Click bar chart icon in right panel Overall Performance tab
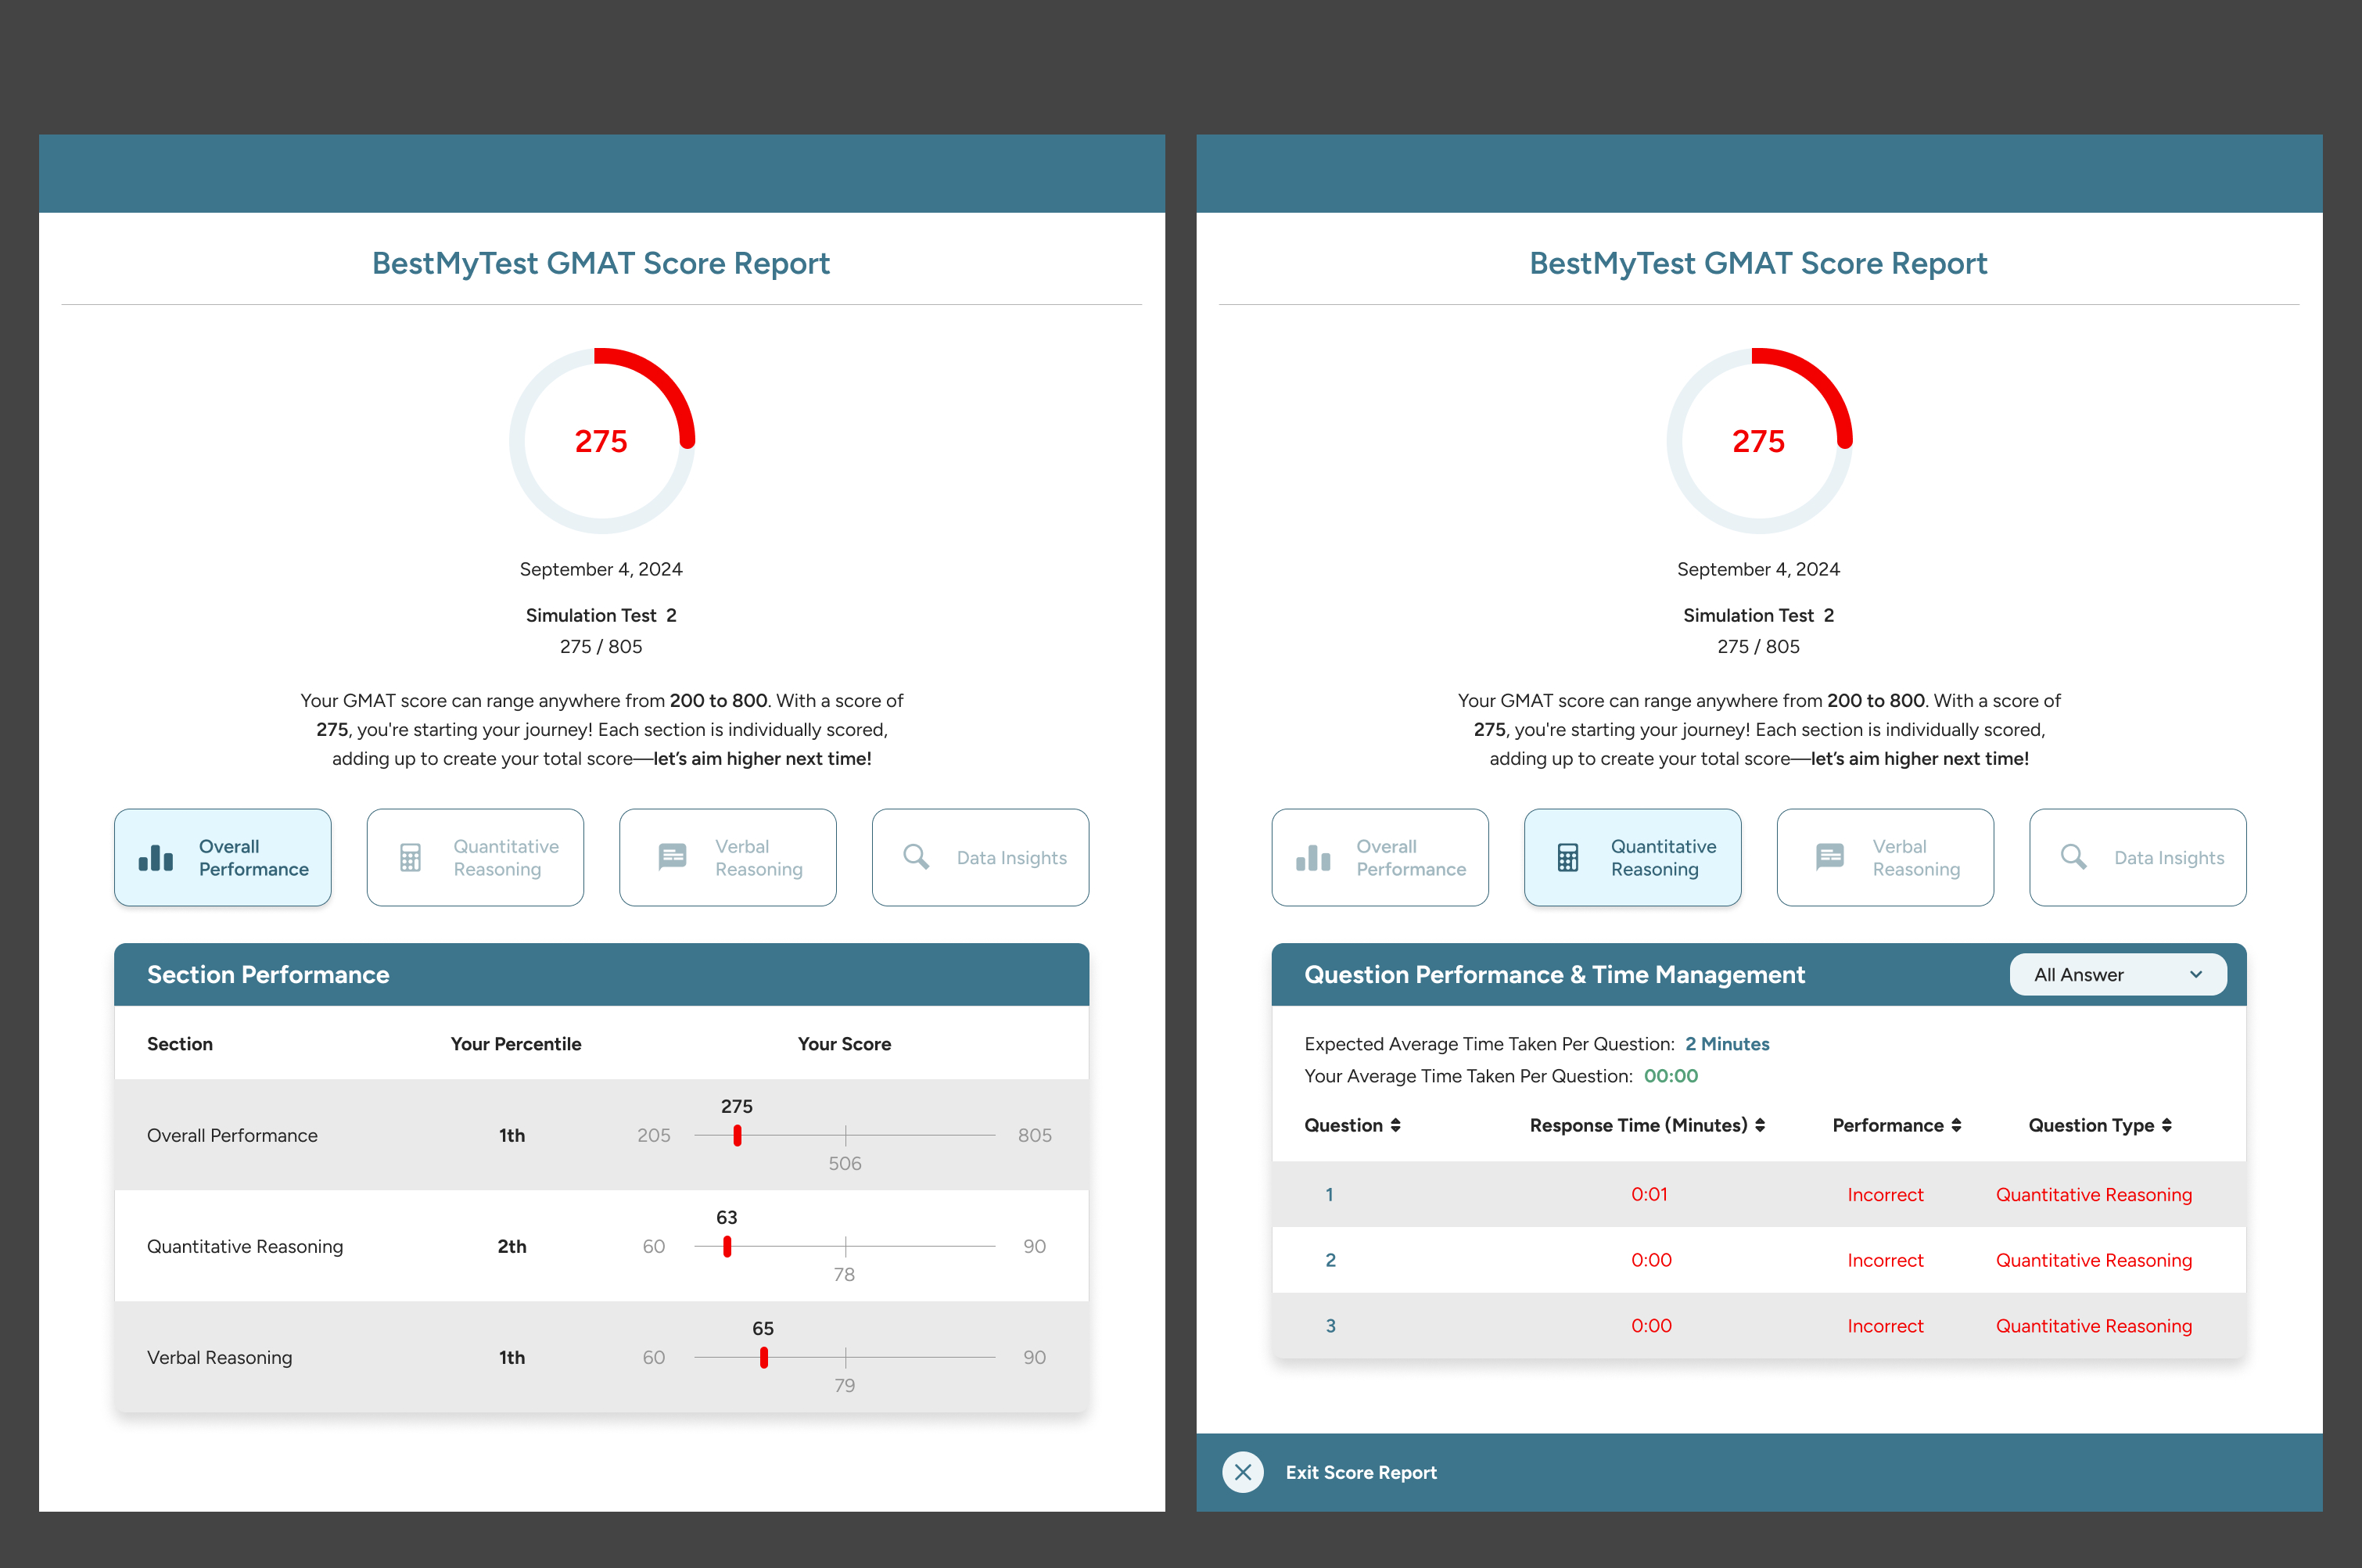The image size is (2362, 1568). pos(1313,858)
